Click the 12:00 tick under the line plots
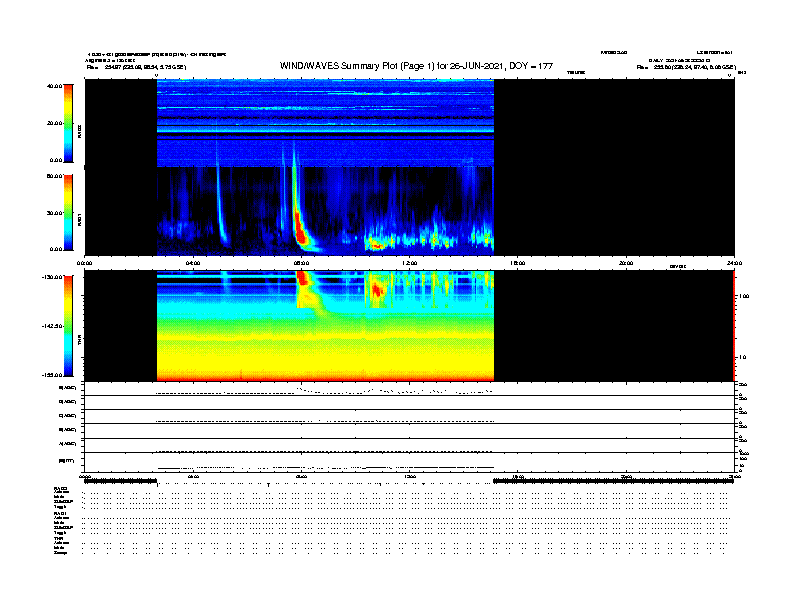792x612 pixels. 410,476
